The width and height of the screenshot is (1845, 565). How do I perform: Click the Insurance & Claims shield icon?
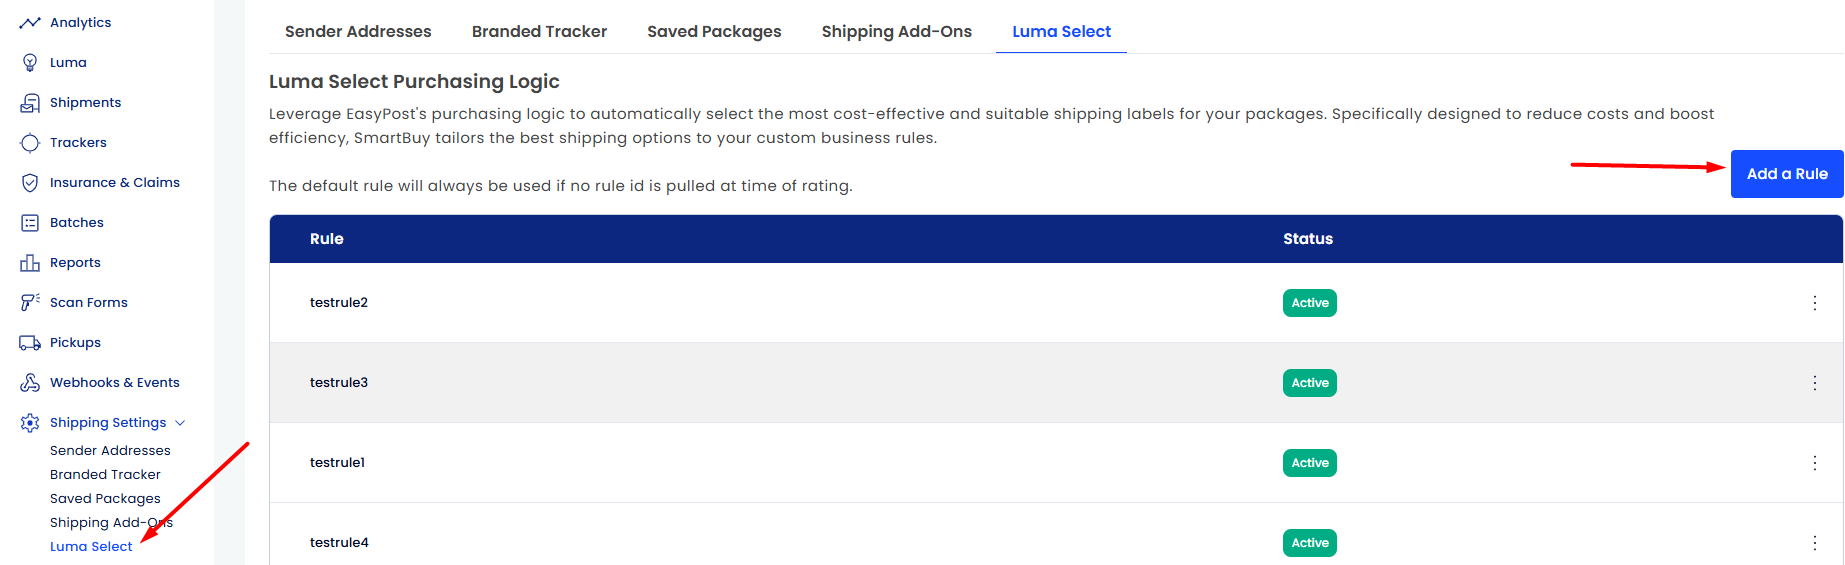tap(30, 182)
